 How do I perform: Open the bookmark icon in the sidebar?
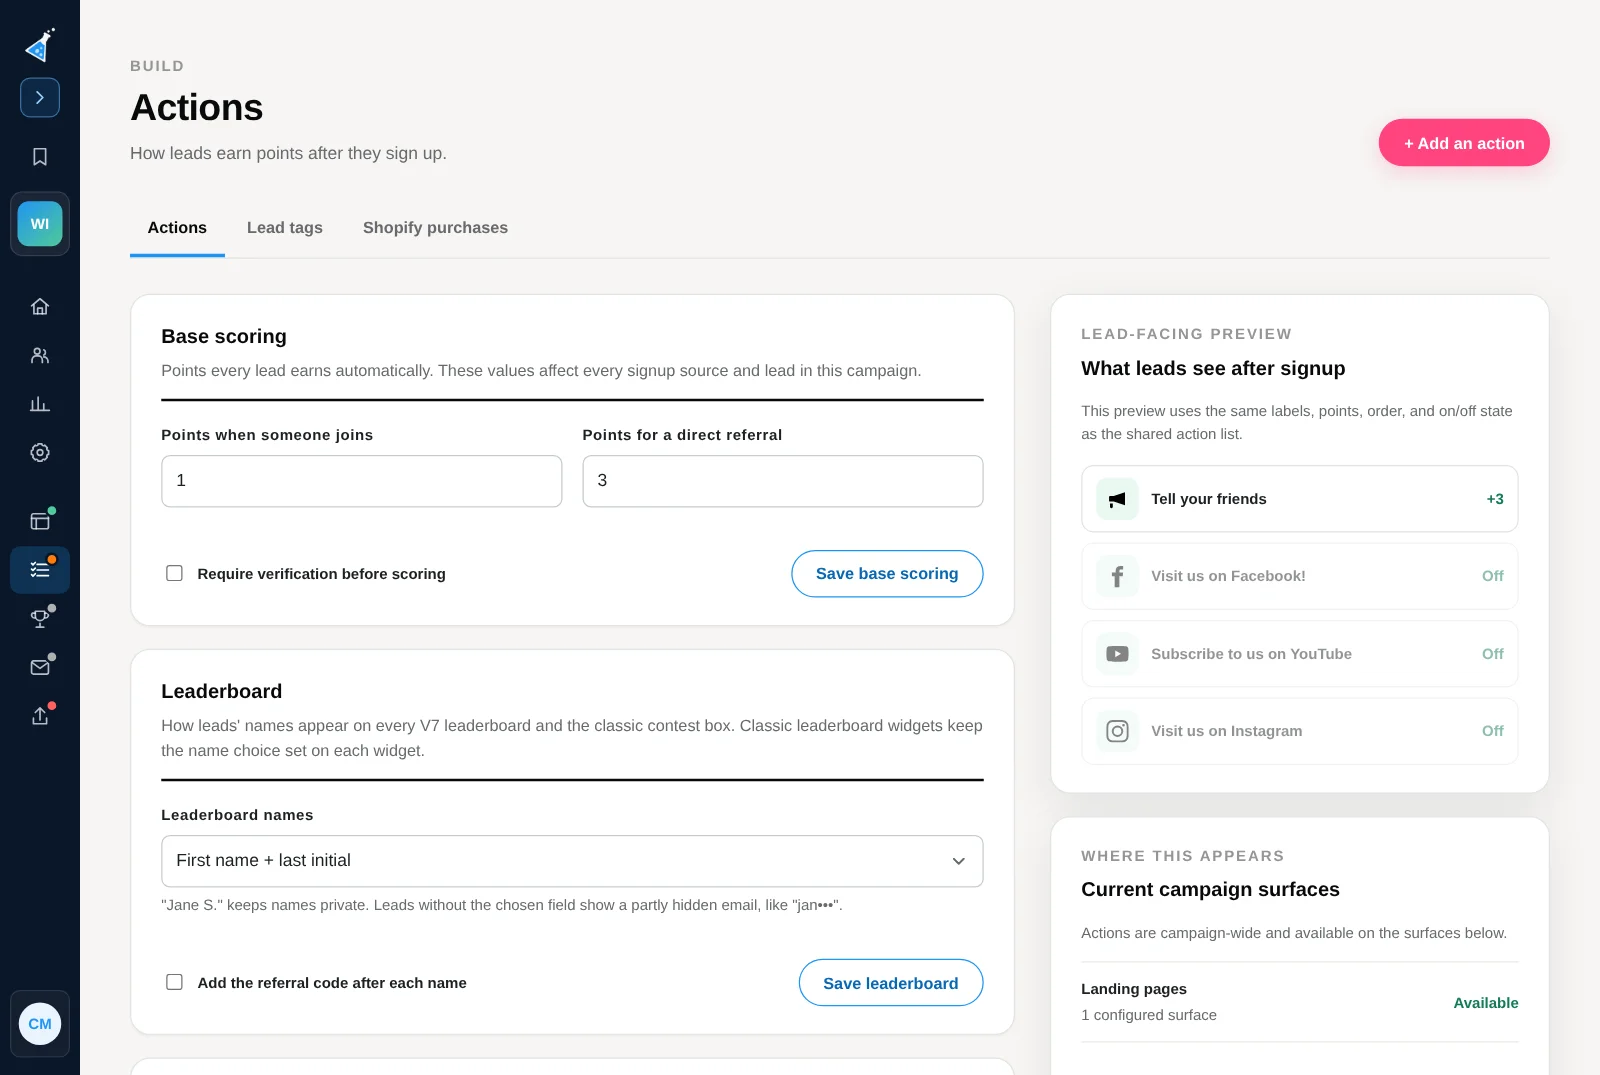tap(40, 157)
